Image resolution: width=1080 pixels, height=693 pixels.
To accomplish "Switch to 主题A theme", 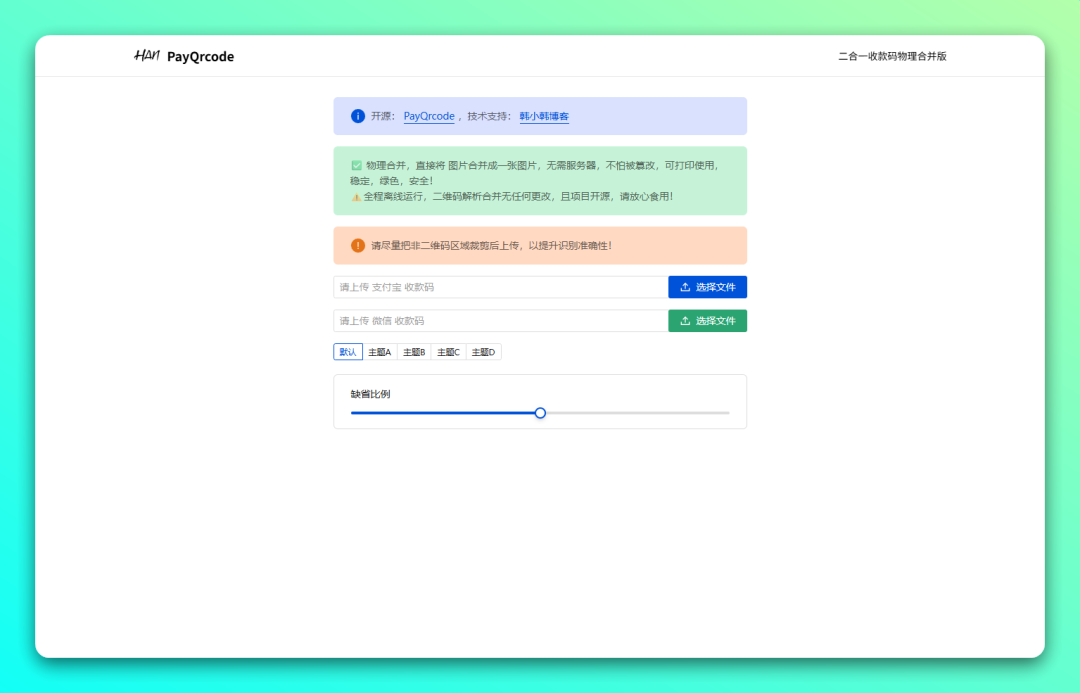I will coord(380,352).
